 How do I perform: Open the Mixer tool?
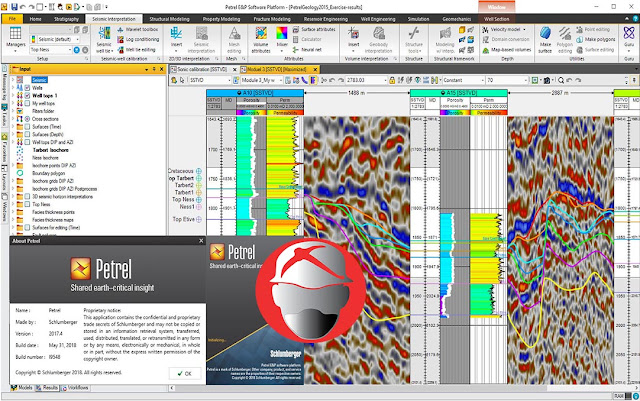click(282, 40)
